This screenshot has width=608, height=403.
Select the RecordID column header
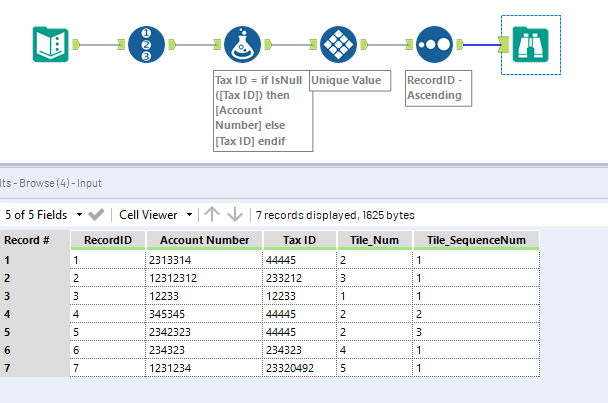tap(108, 240)
